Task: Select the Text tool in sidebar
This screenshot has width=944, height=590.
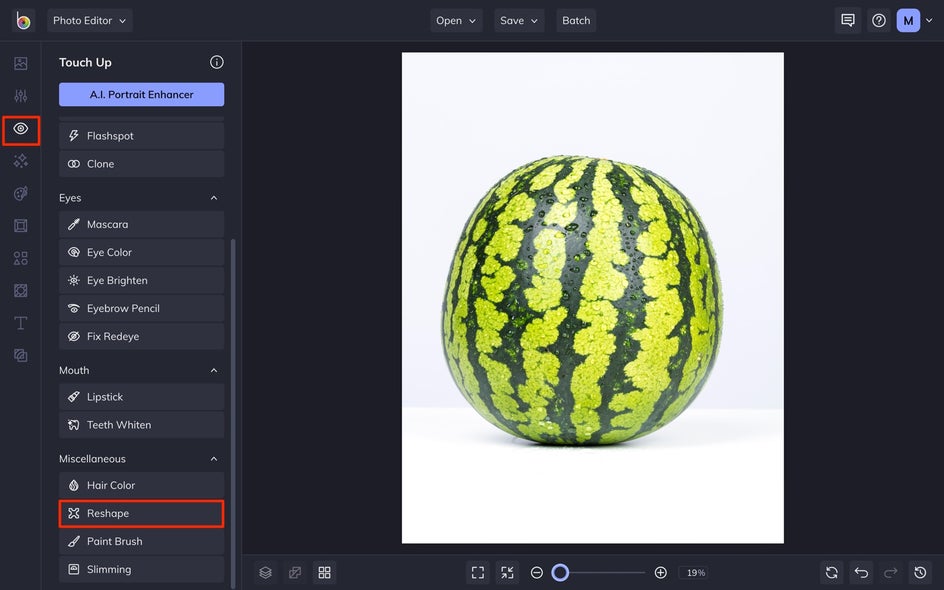Action: click(20, 323)
